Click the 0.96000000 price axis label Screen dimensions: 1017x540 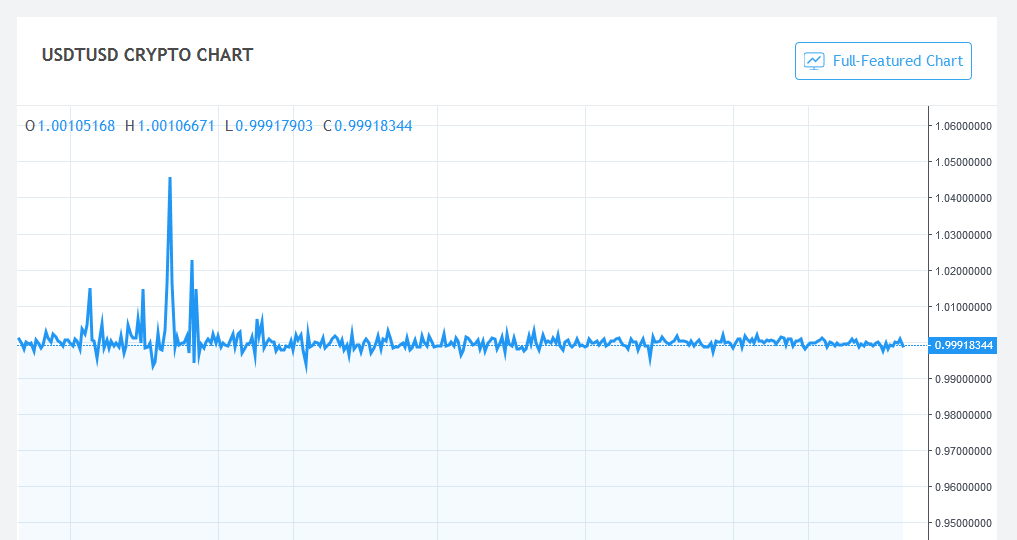[x=963, y=487]
